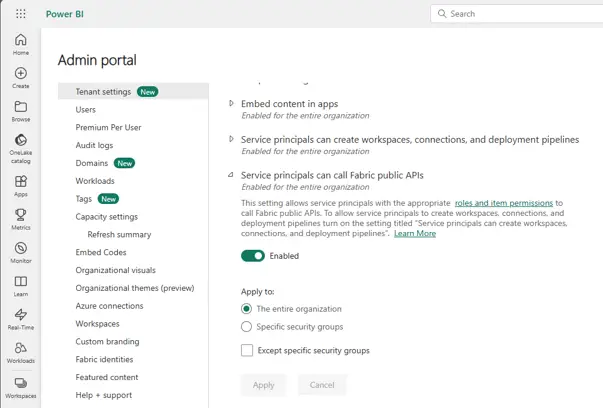Open Tenant settings in admin menu
This screenshot has width=603, height=408.
[133, 92]
